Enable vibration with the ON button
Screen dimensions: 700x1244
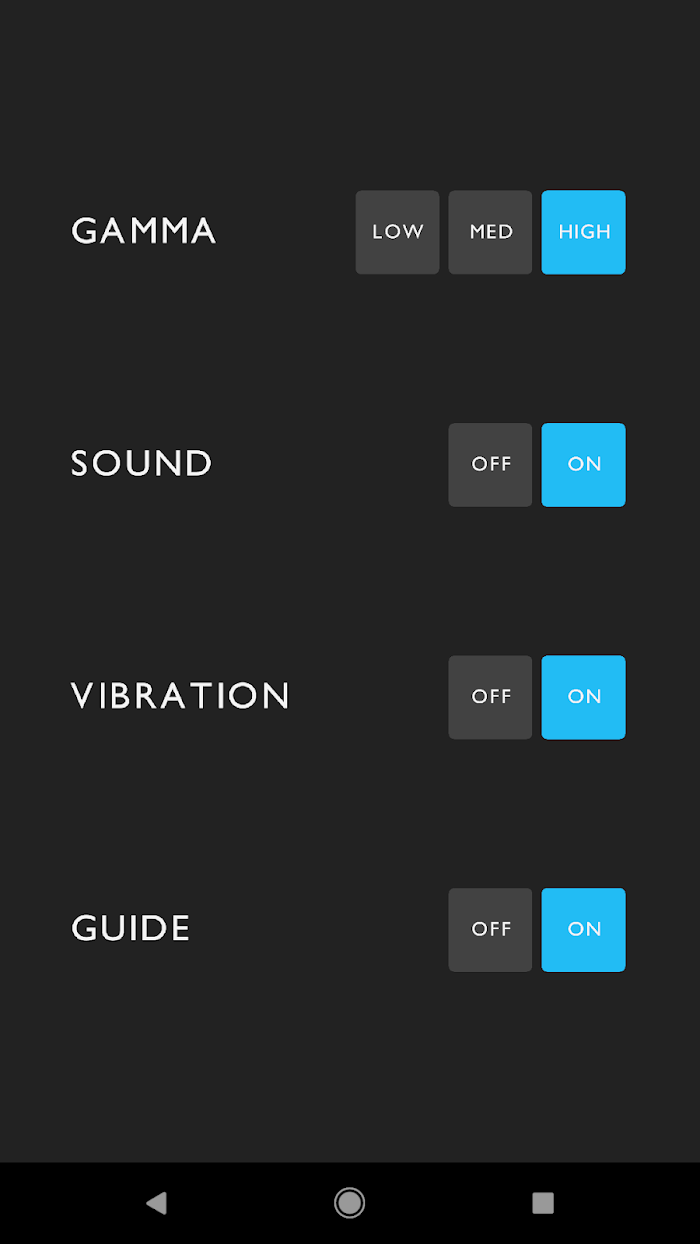584,697
